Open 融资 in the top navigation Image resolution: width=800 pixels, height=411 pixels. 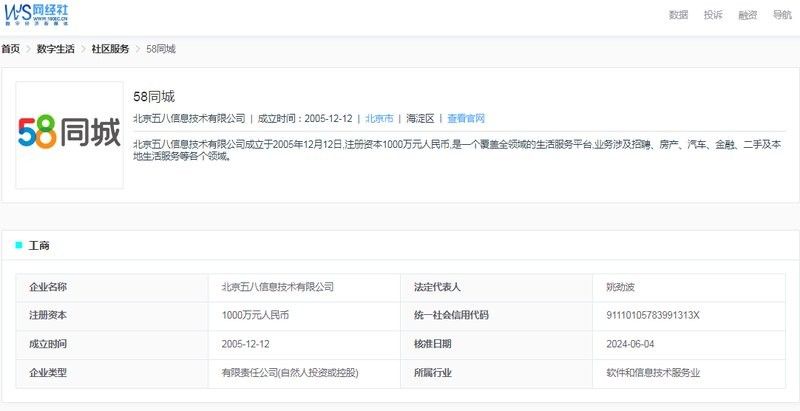747,15
